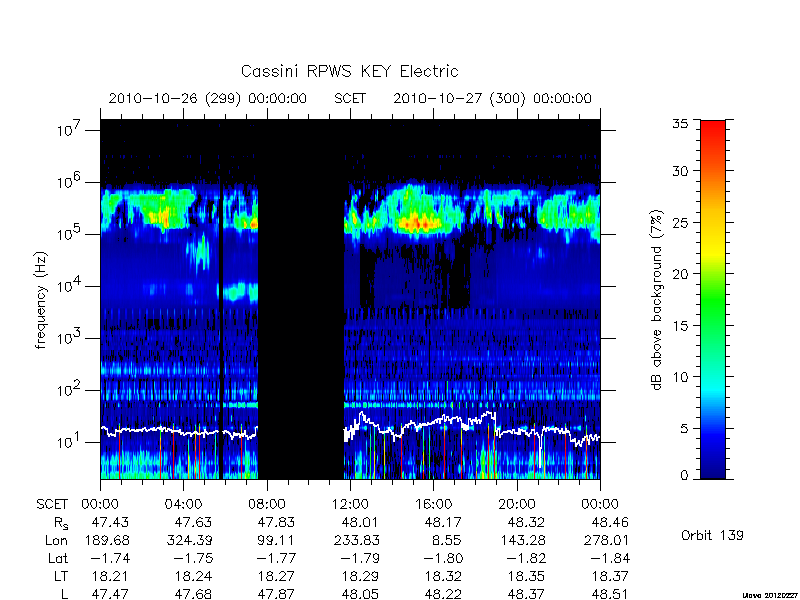Click the 'Lat' row label
The image size is (800, 600).
[x=58, y=558]
